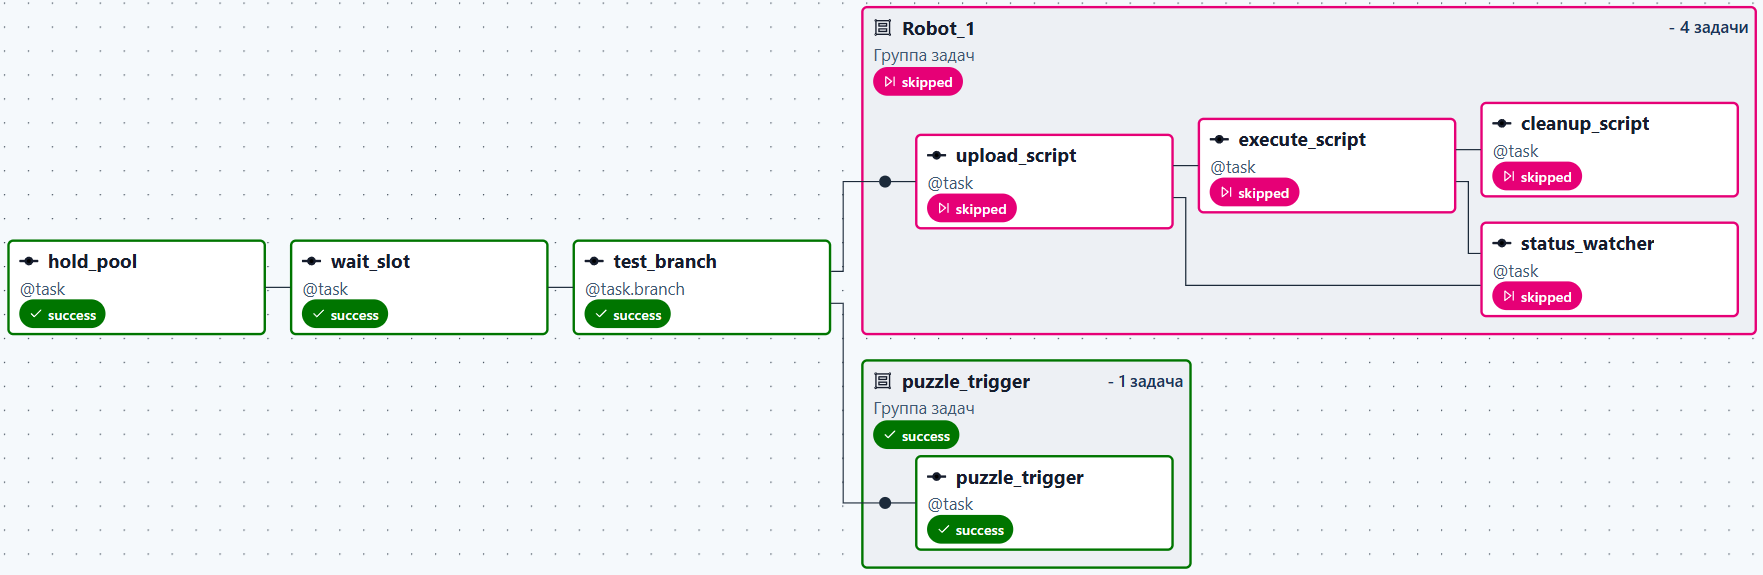1763x575 pixels.
Task: Click the skipped status of status_watcher
Action: pos(1537,296)
